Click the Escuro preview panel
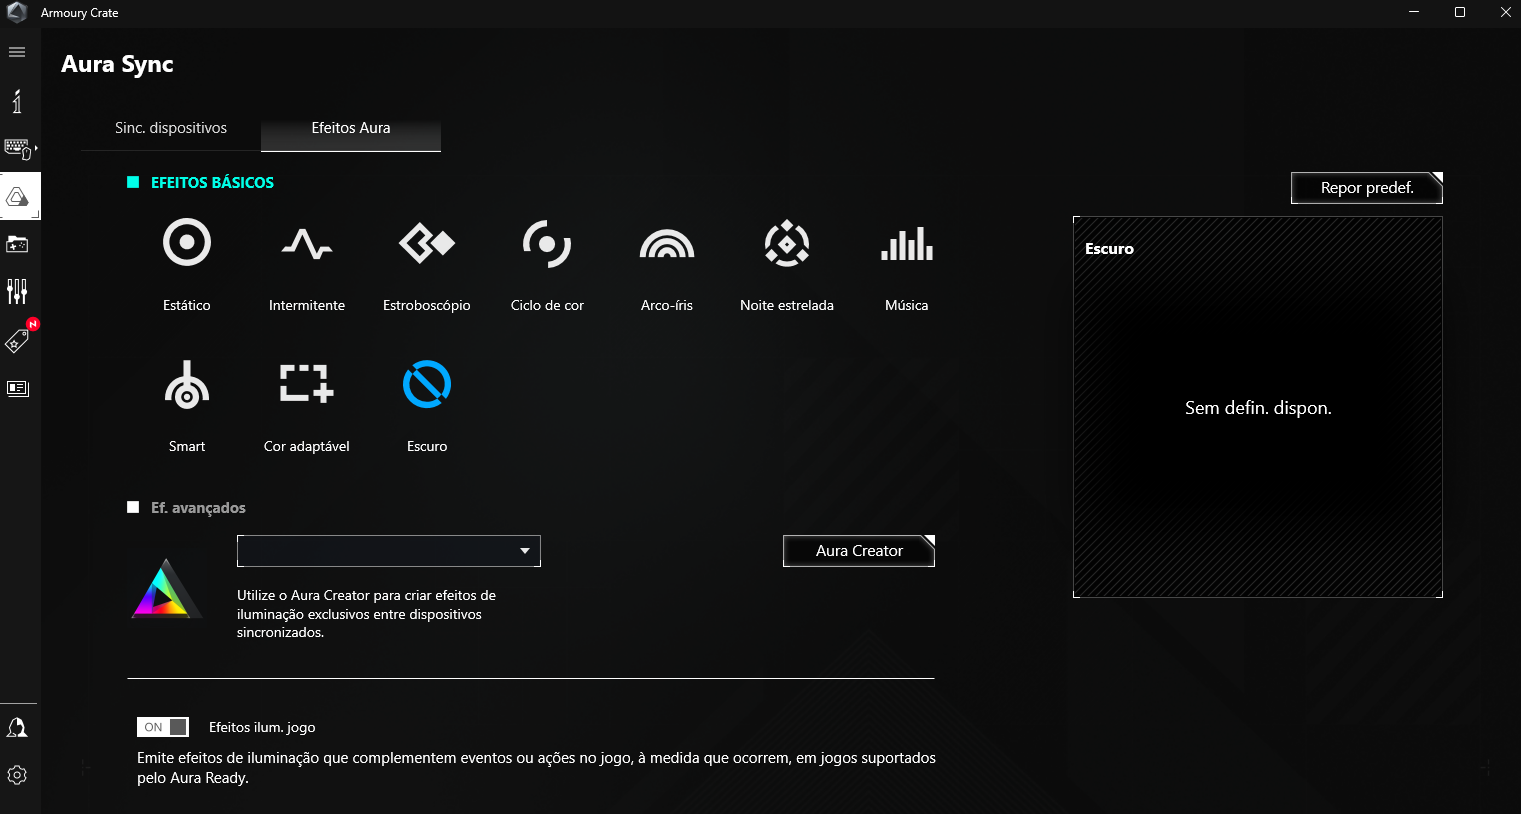 (1258, 407)
